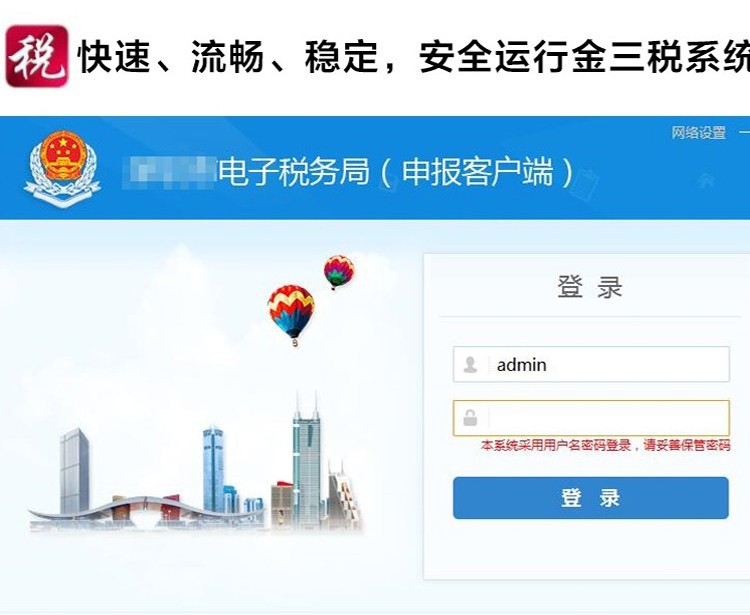The image size is (750, 615).
Task: Click the faint clipboard icon in header
Action: click(x=588, y=183)
